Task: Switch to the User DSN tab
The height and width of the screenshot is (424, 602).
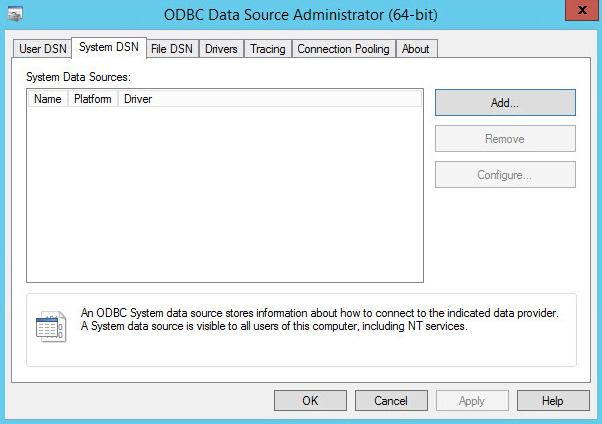Action: click(42, 49)
